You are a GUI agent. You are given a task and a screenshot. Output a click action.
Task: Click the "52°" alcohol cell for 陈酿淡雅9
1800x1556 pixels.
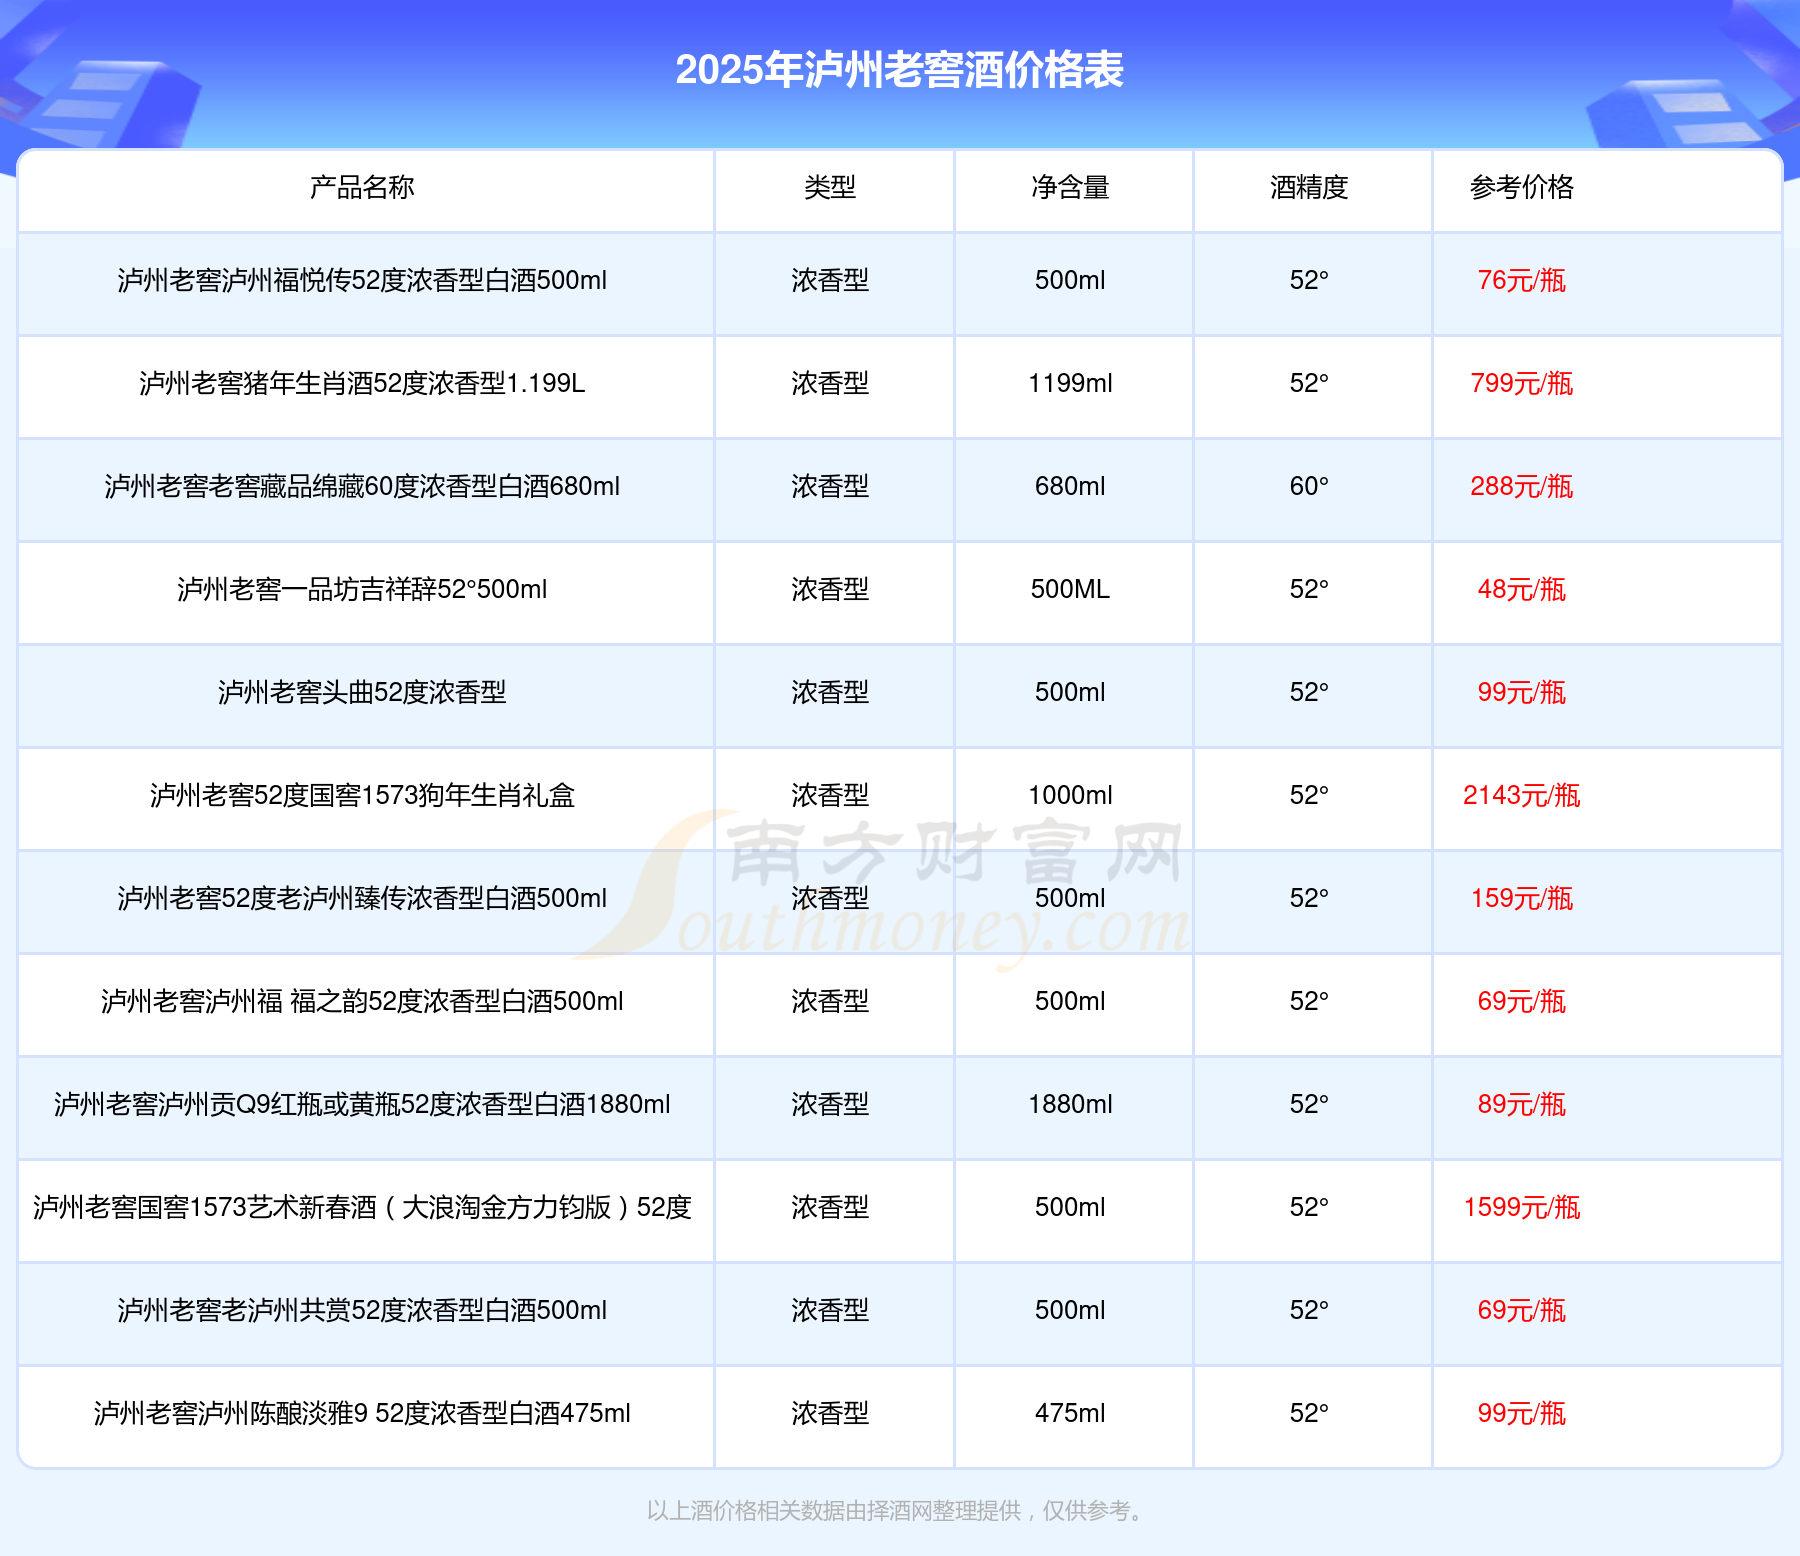[1309, 1413]
